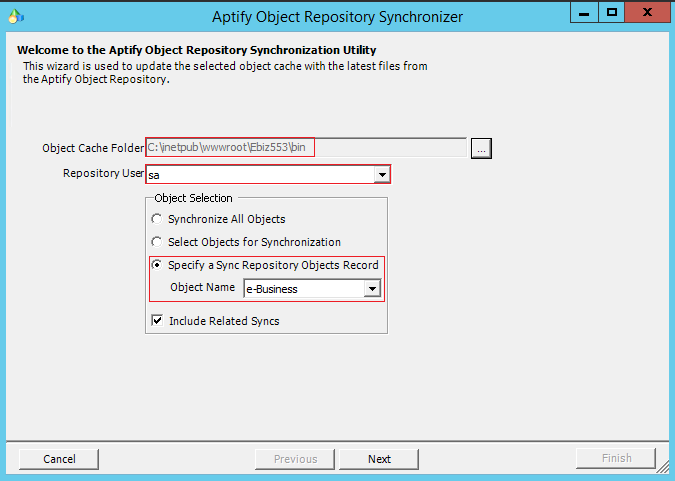The height and width of the screenshot is (481, 675).
Task: Select Specify a Sync Repository Objects Record
Action: pos(157,265)
